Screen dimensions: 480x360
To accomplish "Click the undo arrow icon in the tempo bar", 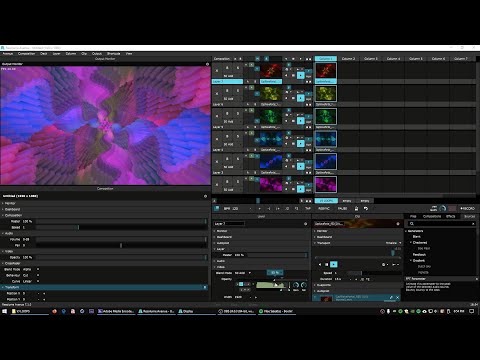I will click(x=366, y=209).
